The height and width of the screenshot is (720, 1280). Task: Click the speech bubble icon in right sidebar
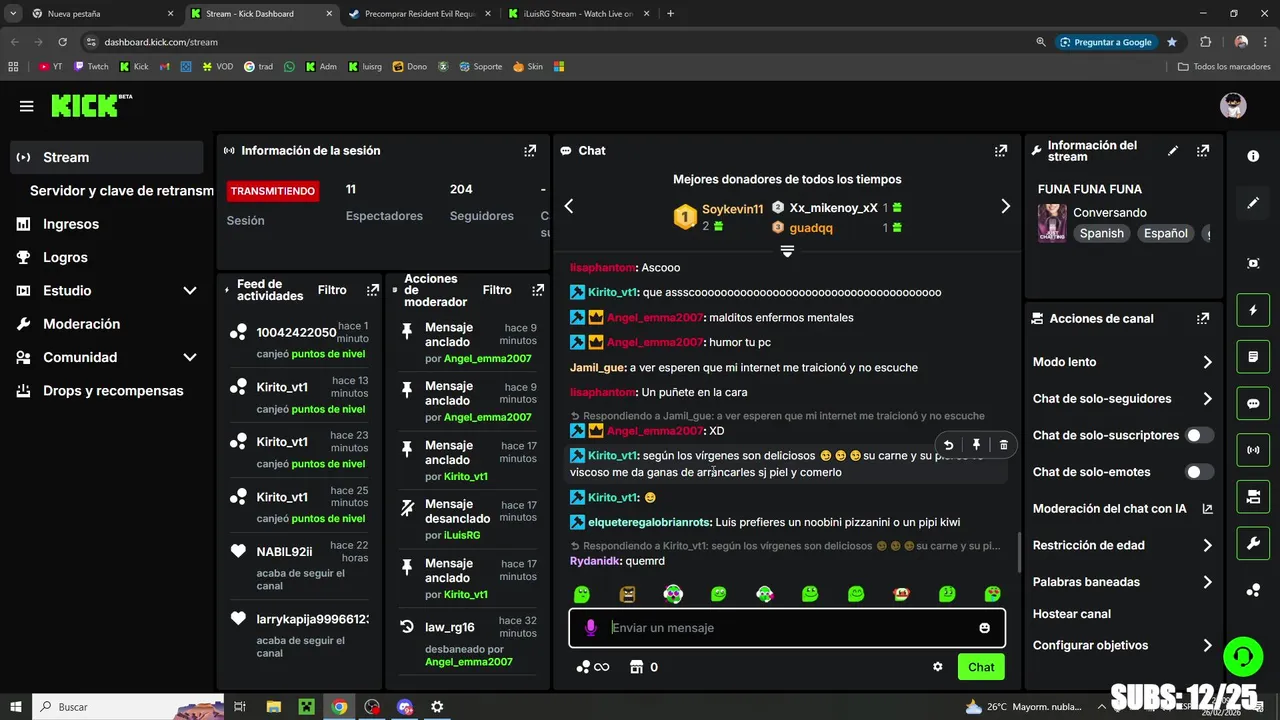click(1253, 404)
